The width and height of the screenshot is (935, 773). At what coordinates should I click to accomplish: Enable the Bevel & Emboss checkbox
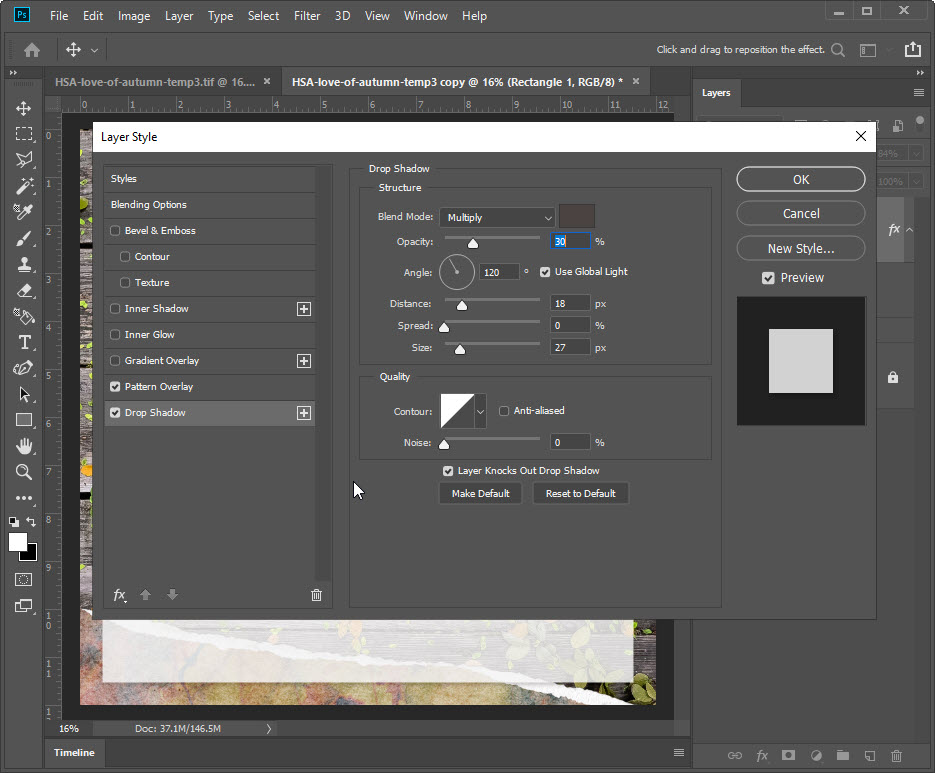[116, 231]
